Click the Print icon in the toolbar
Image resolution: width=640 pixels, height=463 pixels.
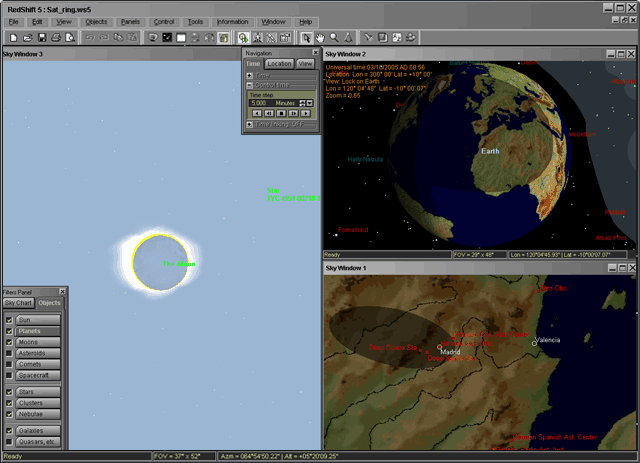point(56,37)
